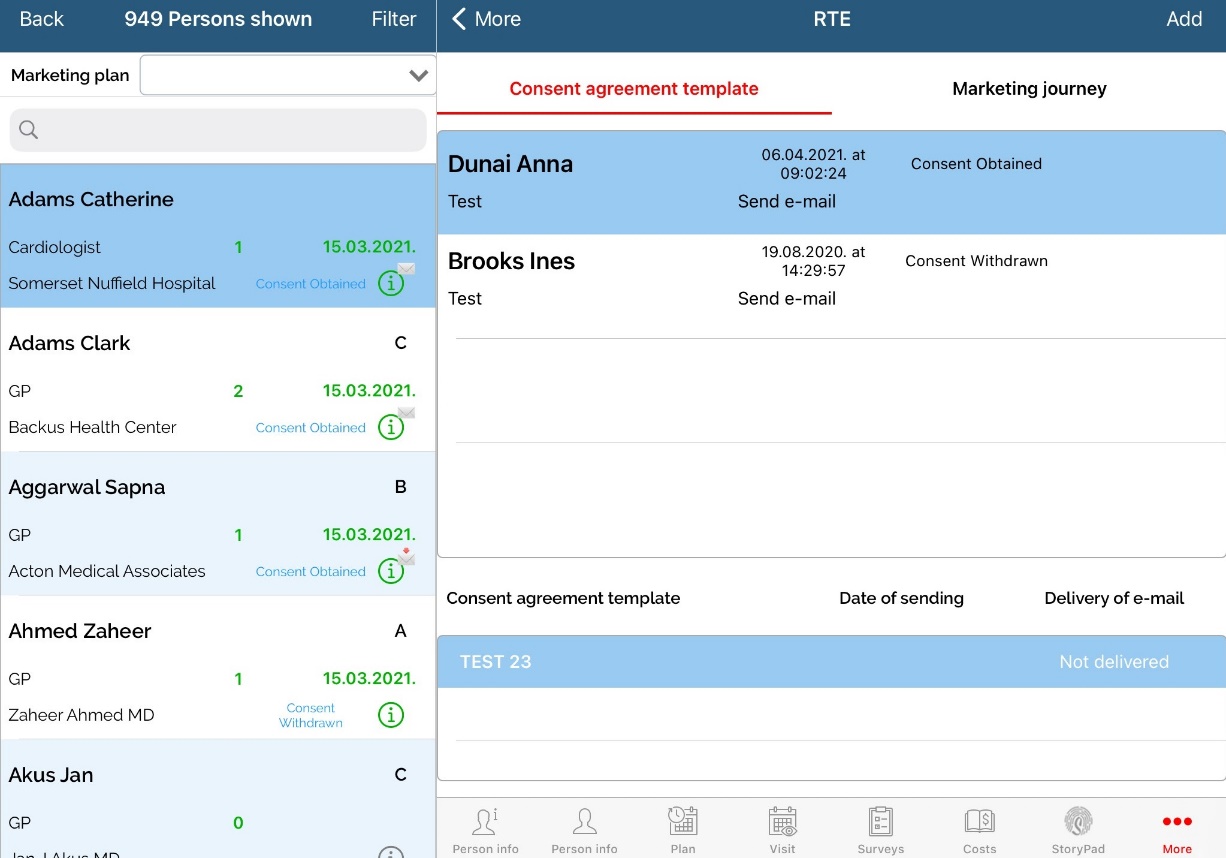
Task: Switch to the Marketing journey tab
Action: tap(1029, 89)
